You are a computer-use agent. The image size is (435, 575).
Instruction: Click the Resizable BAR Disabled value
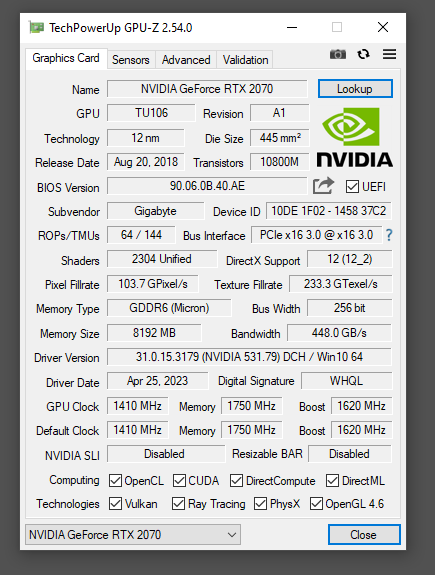350,454
